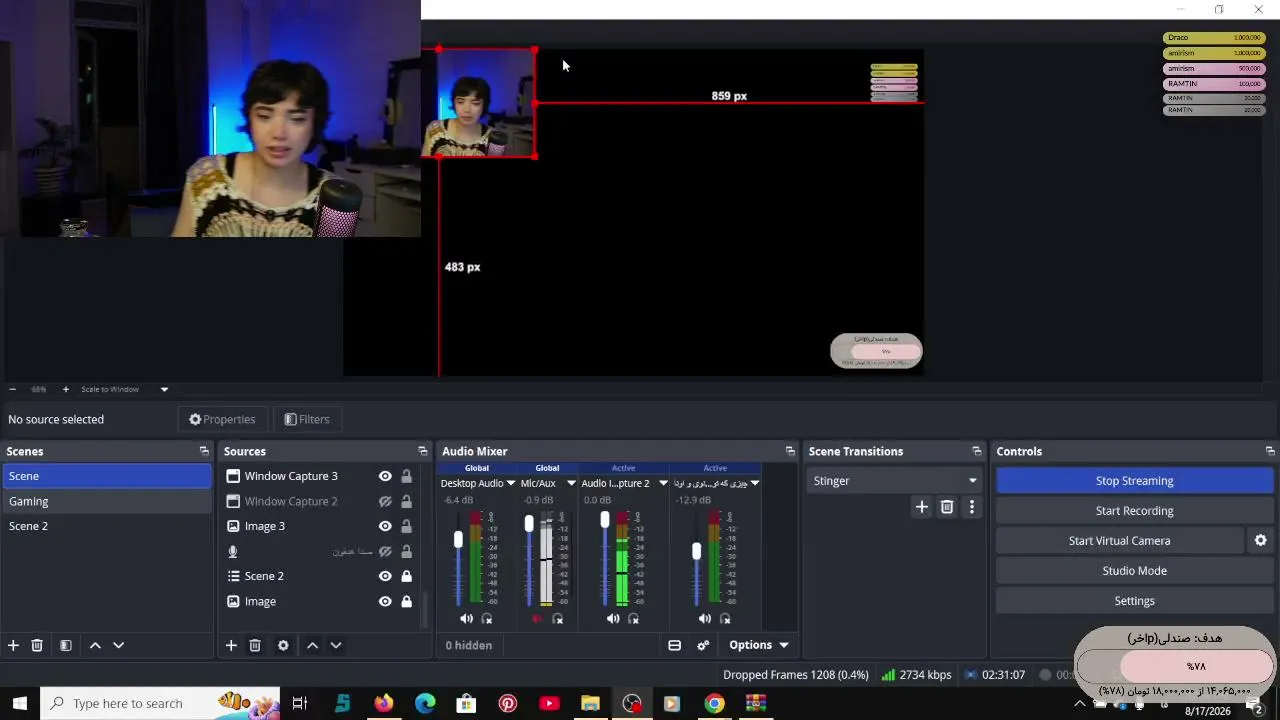The width and height of the screenshot is (1280, 720).
Task: Open advanced audio properties gears icon
Action: point(703,646)
